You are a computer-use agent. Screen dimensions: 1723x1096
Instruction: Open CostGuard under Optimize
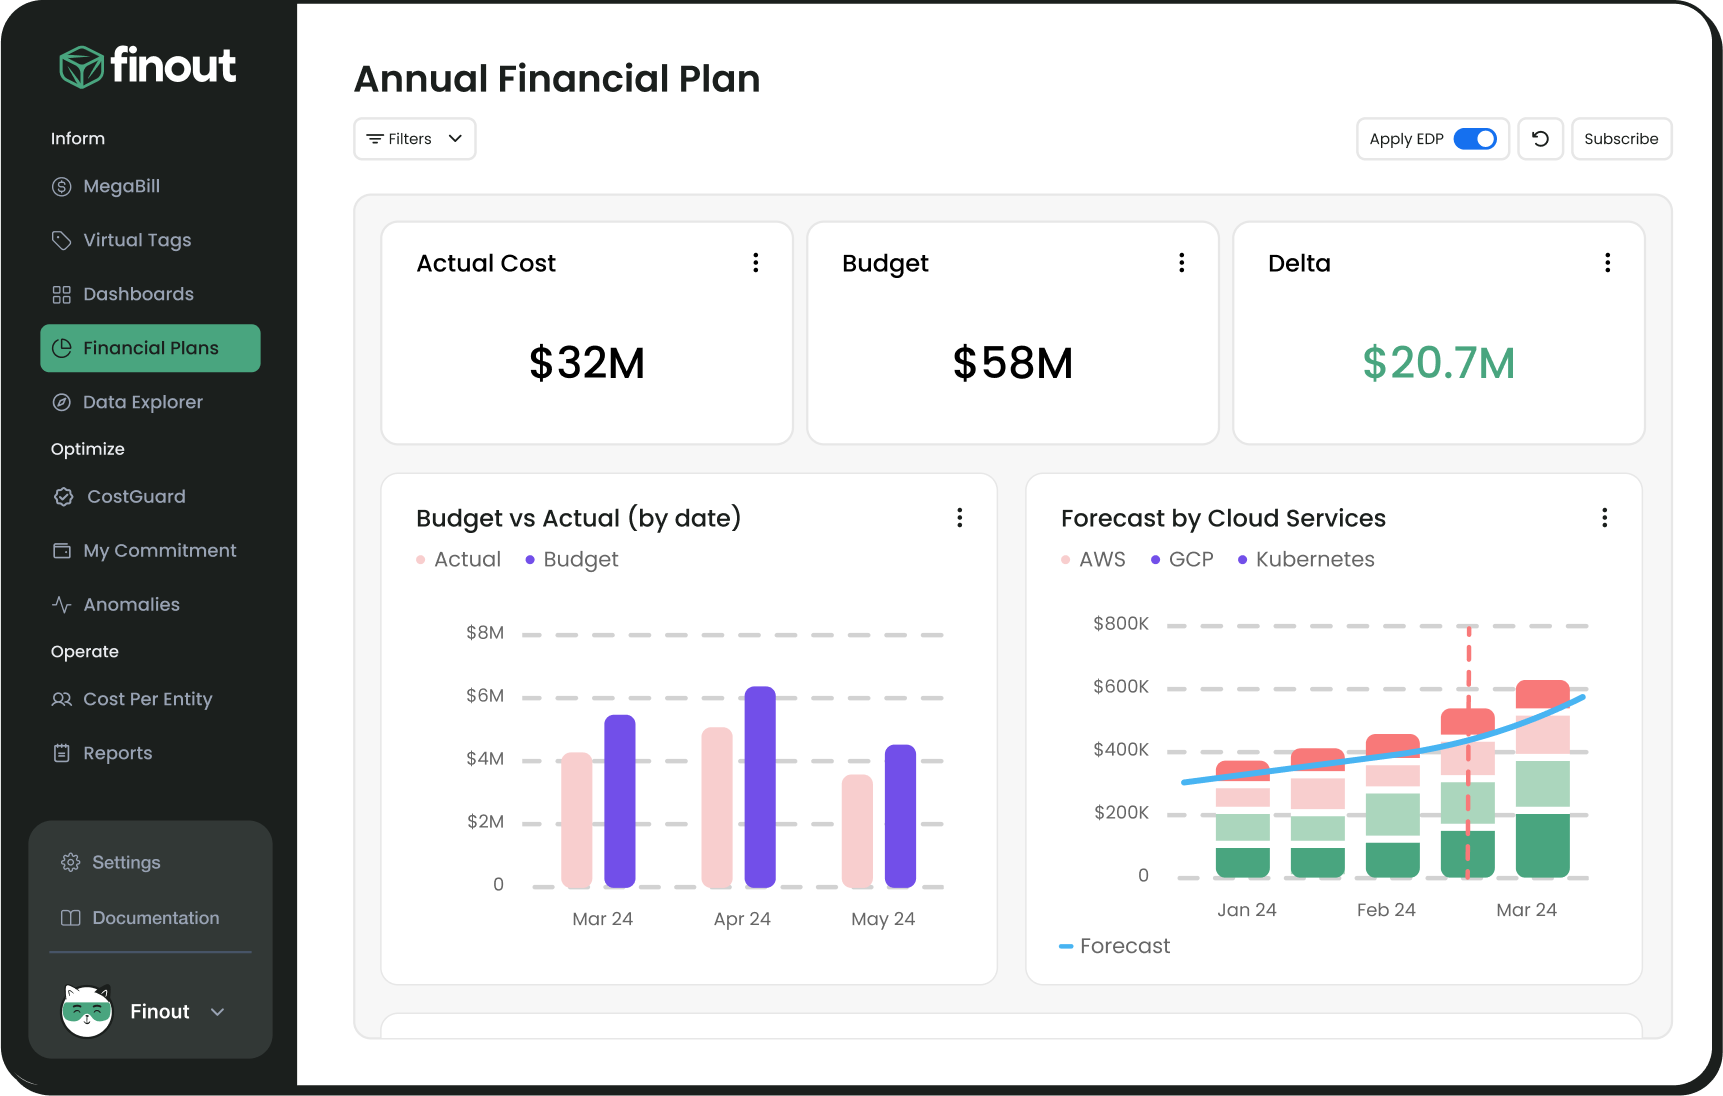point(134,496)
